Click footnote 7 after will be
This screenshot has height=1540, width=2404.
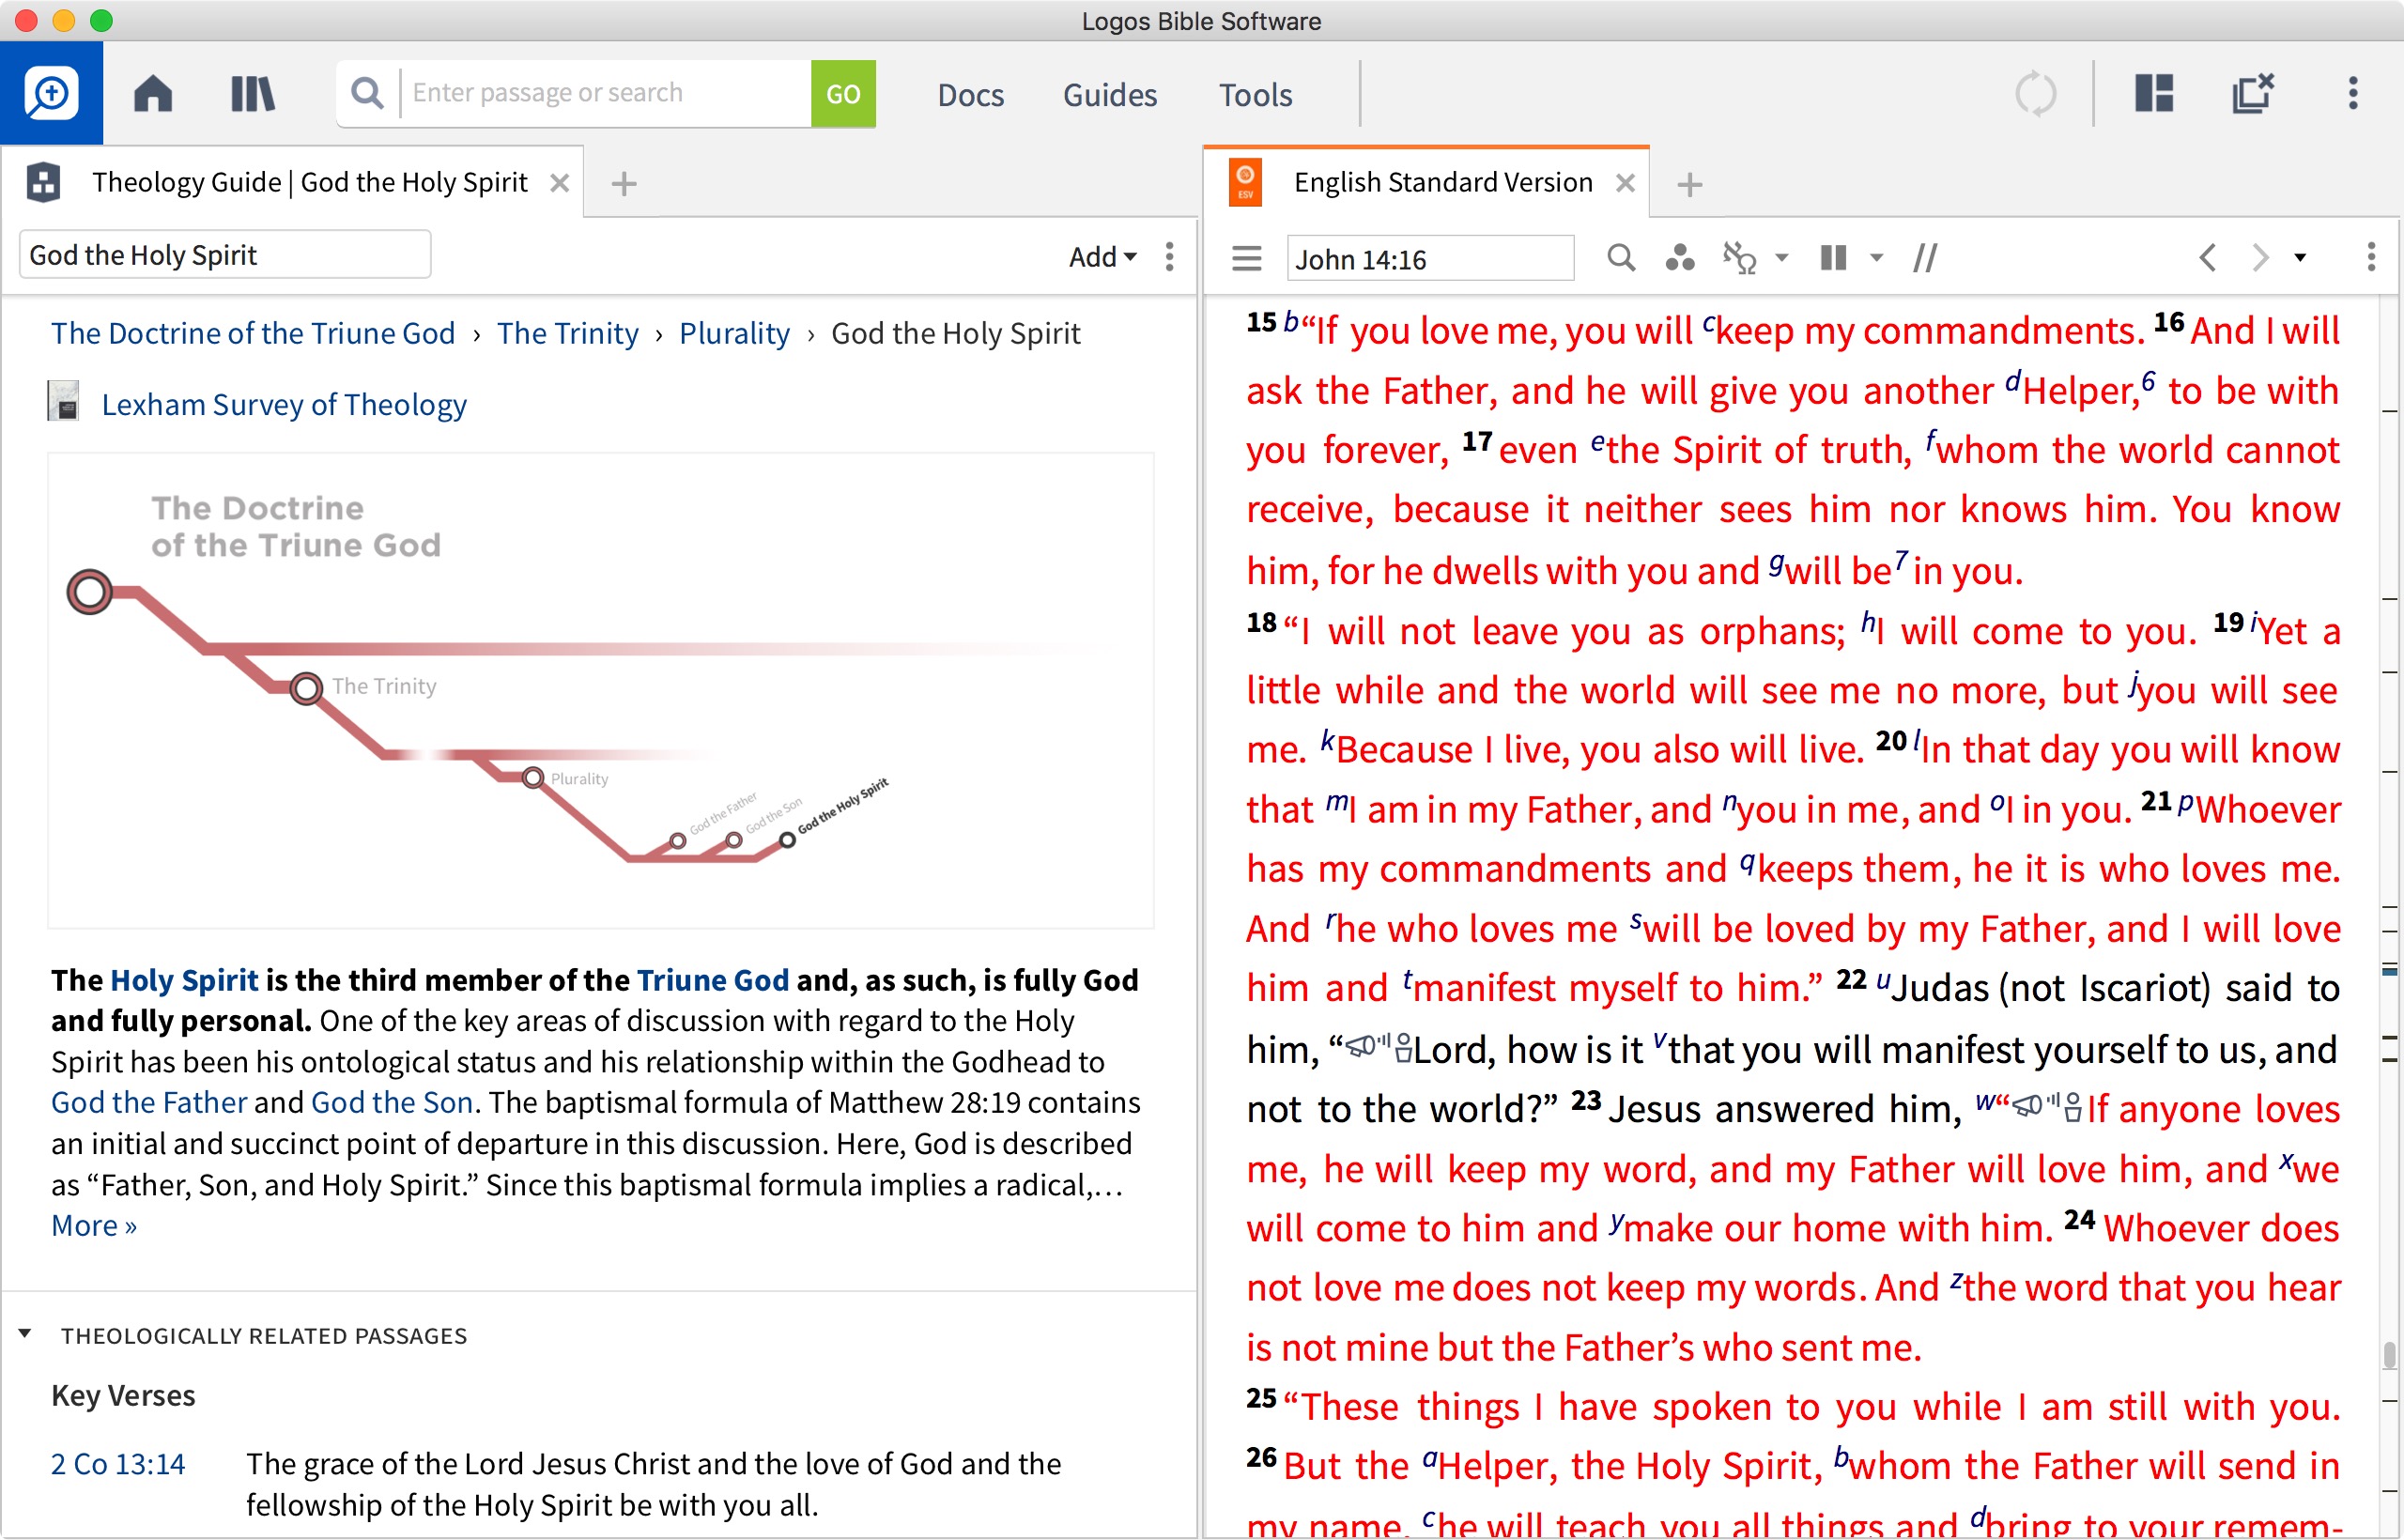(x=1901, y=560)
